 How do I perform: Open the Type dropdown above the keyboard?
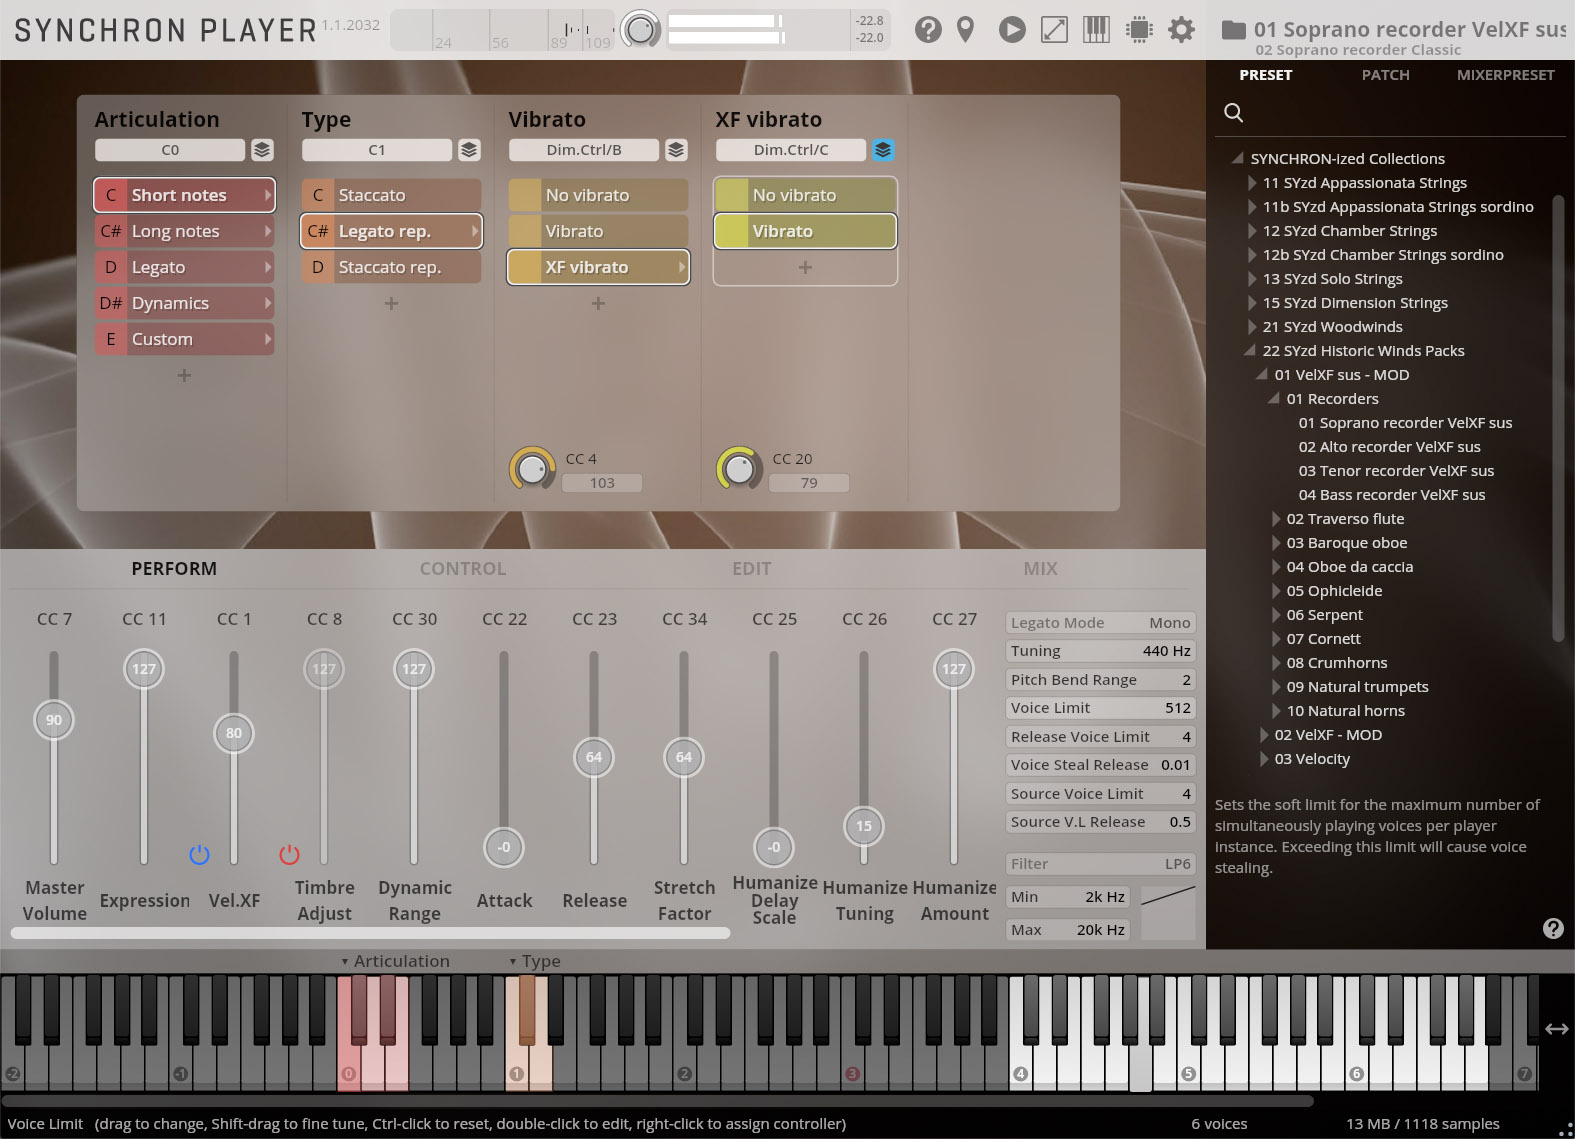pos(534,961)
